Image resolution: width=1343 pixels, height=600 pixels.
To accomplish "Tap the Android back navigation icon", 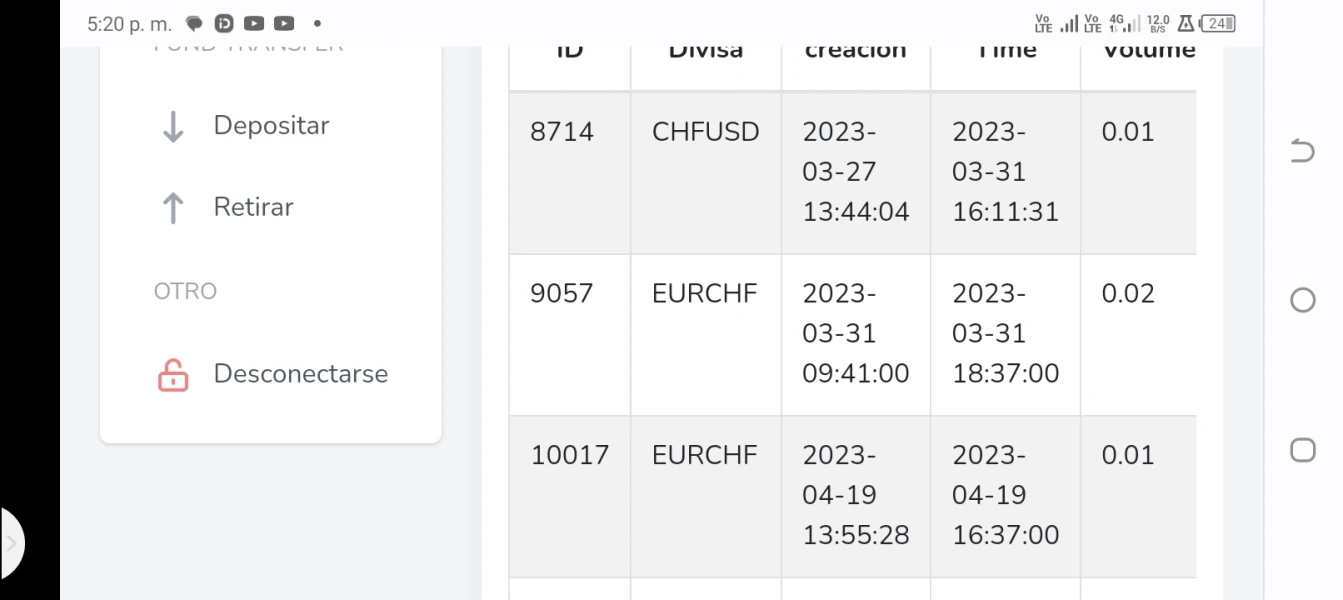I will [x=1302, y=151].
